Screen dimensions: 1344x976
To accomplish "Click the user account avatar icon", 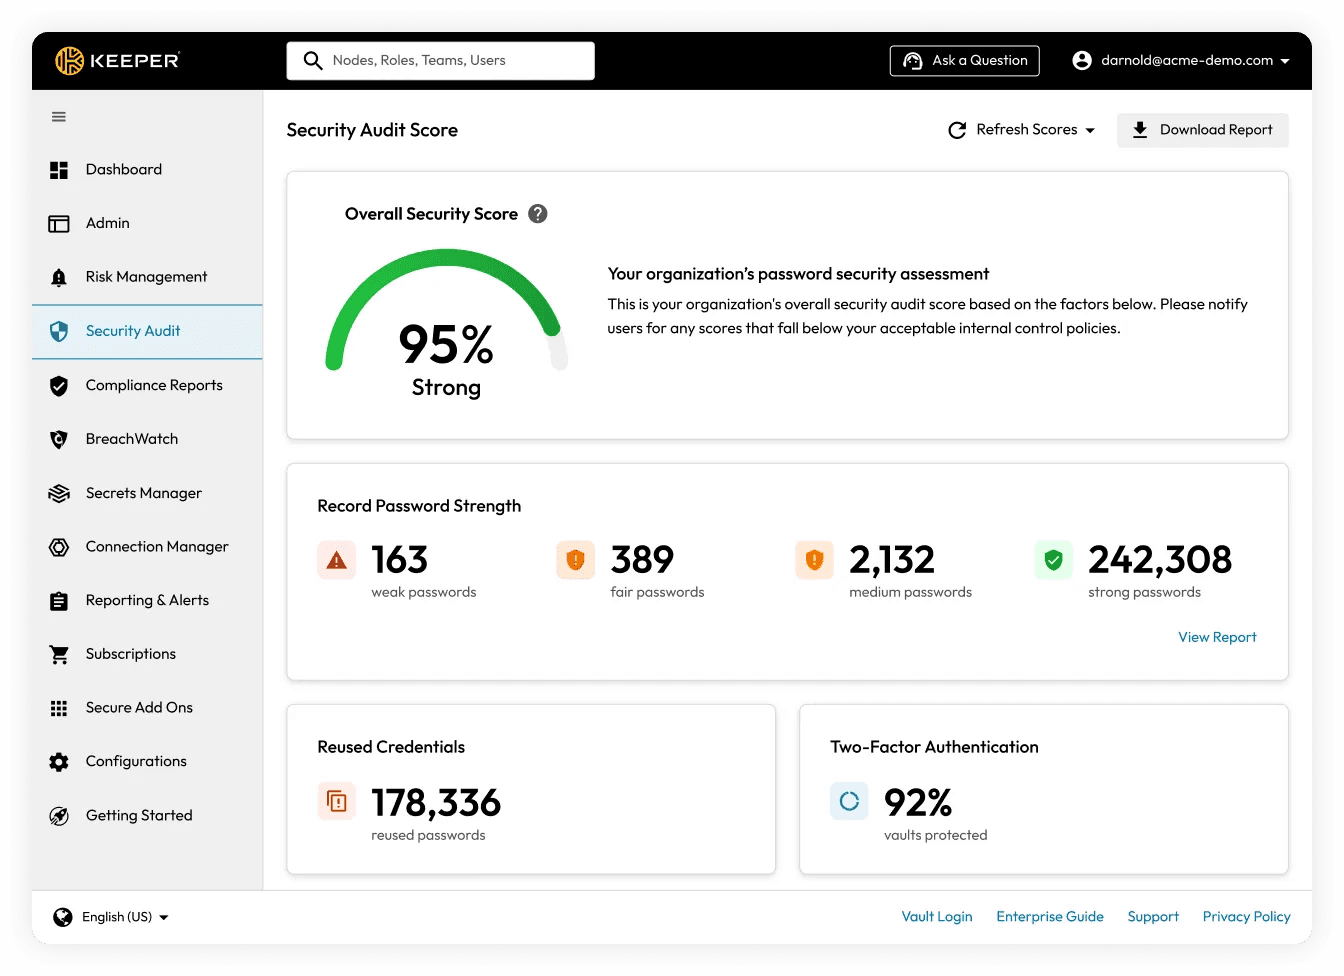I will coord(1082,61).
